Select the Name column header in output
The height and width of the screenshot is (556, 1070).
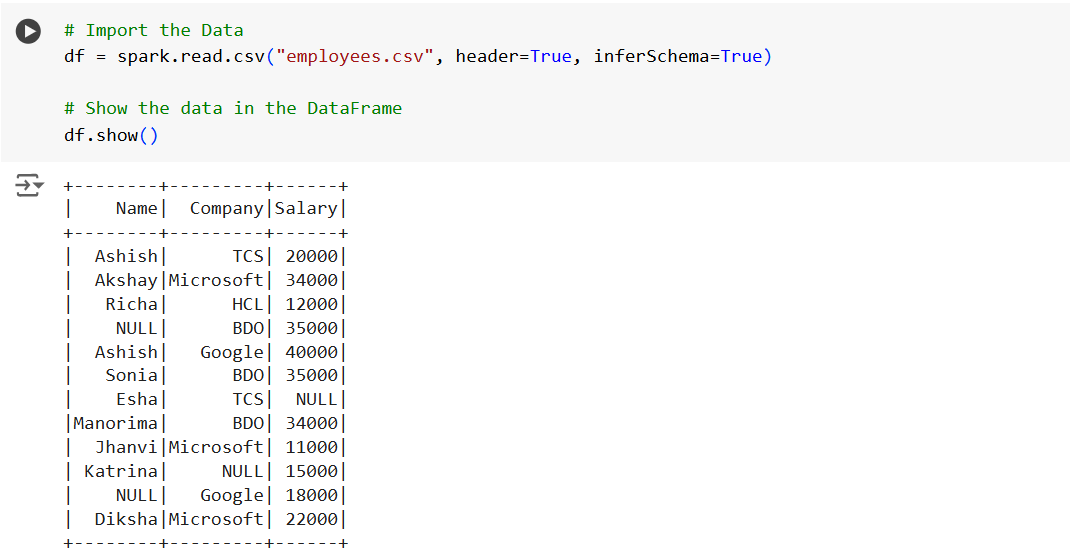tap(136, 208)
